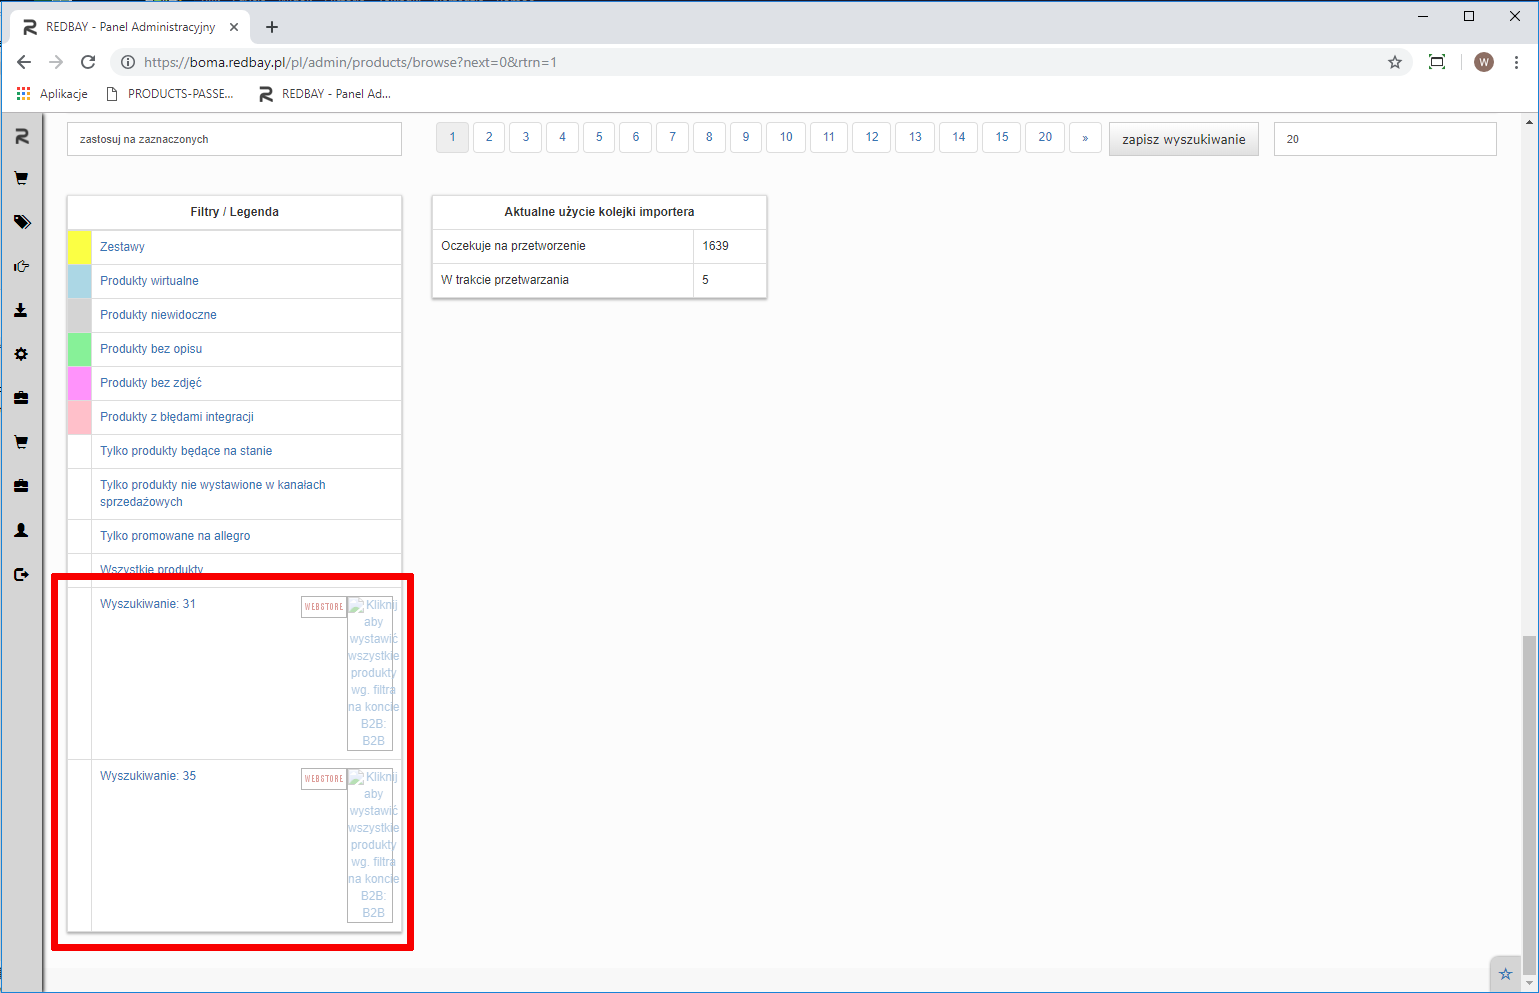Viewport: 1539px width, 993px height.
Task: Click the pointing hand sidebar icon
Action: tap(21, 266)
